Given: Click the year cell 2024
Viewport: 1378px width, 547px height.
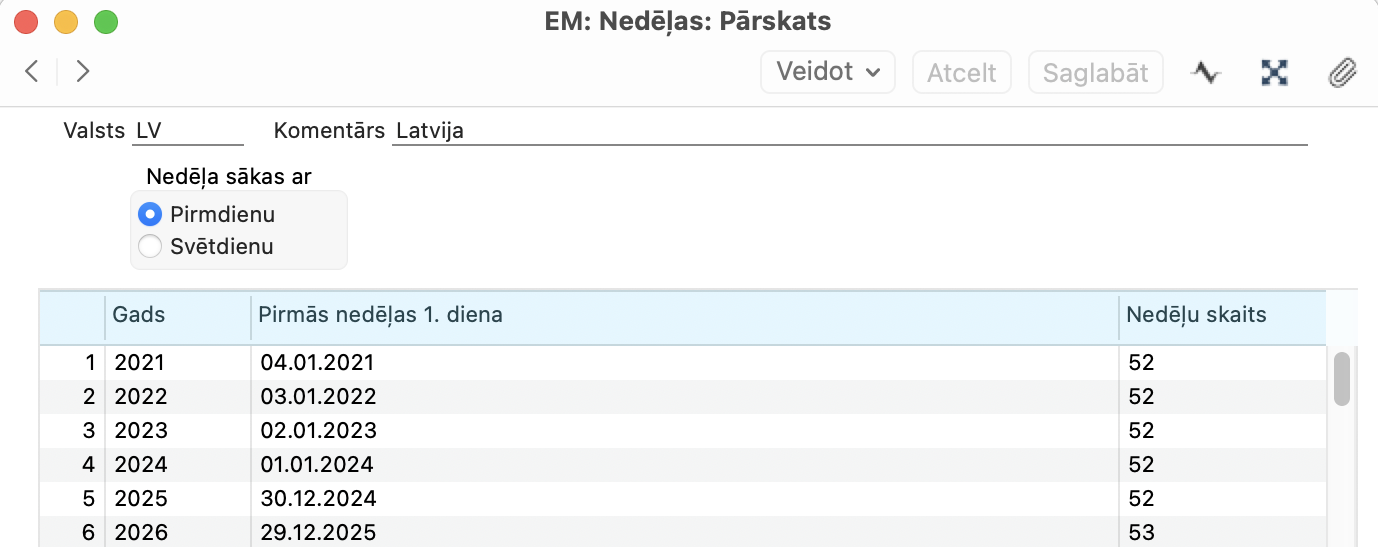Looking at the screenshot, I should pyautogui.click(x=178, y=465).
